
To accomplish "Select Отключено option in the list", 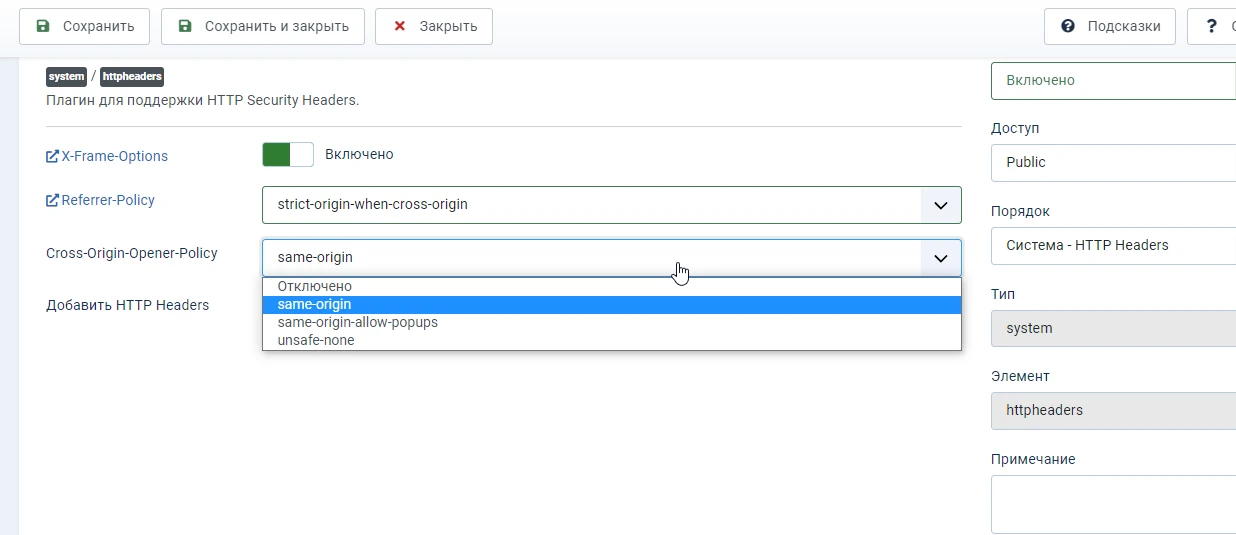I will (612, 287).
